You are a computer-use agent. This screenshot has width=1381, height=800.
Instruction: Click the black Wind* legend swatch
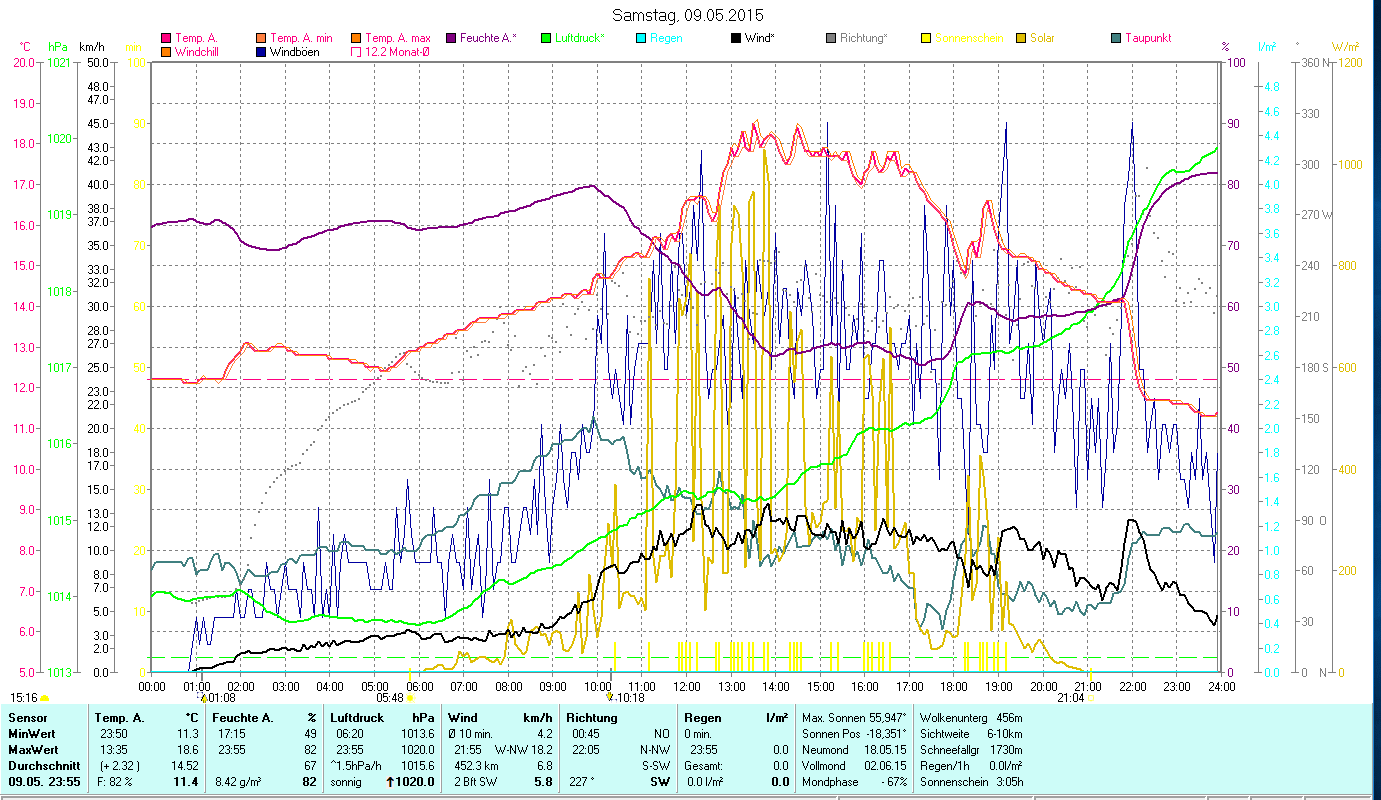736,38
